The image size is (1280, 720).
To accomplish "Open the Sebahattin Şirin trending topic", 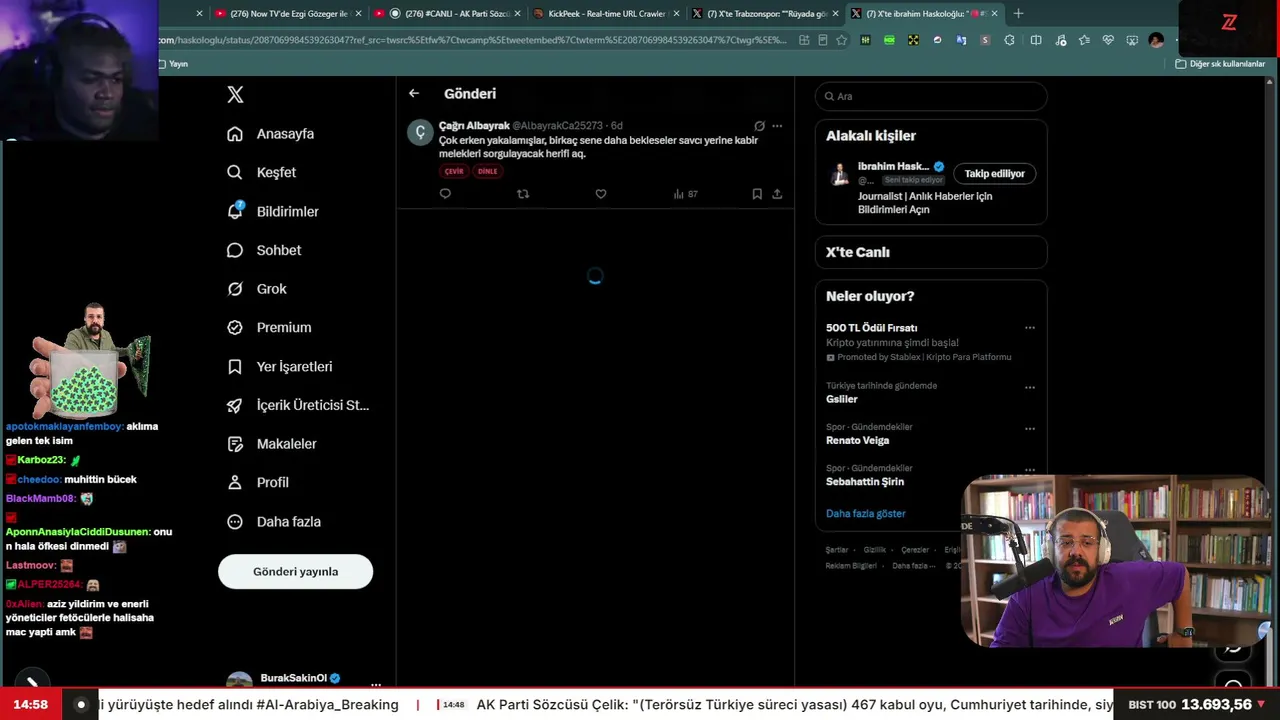I will 865,482.
